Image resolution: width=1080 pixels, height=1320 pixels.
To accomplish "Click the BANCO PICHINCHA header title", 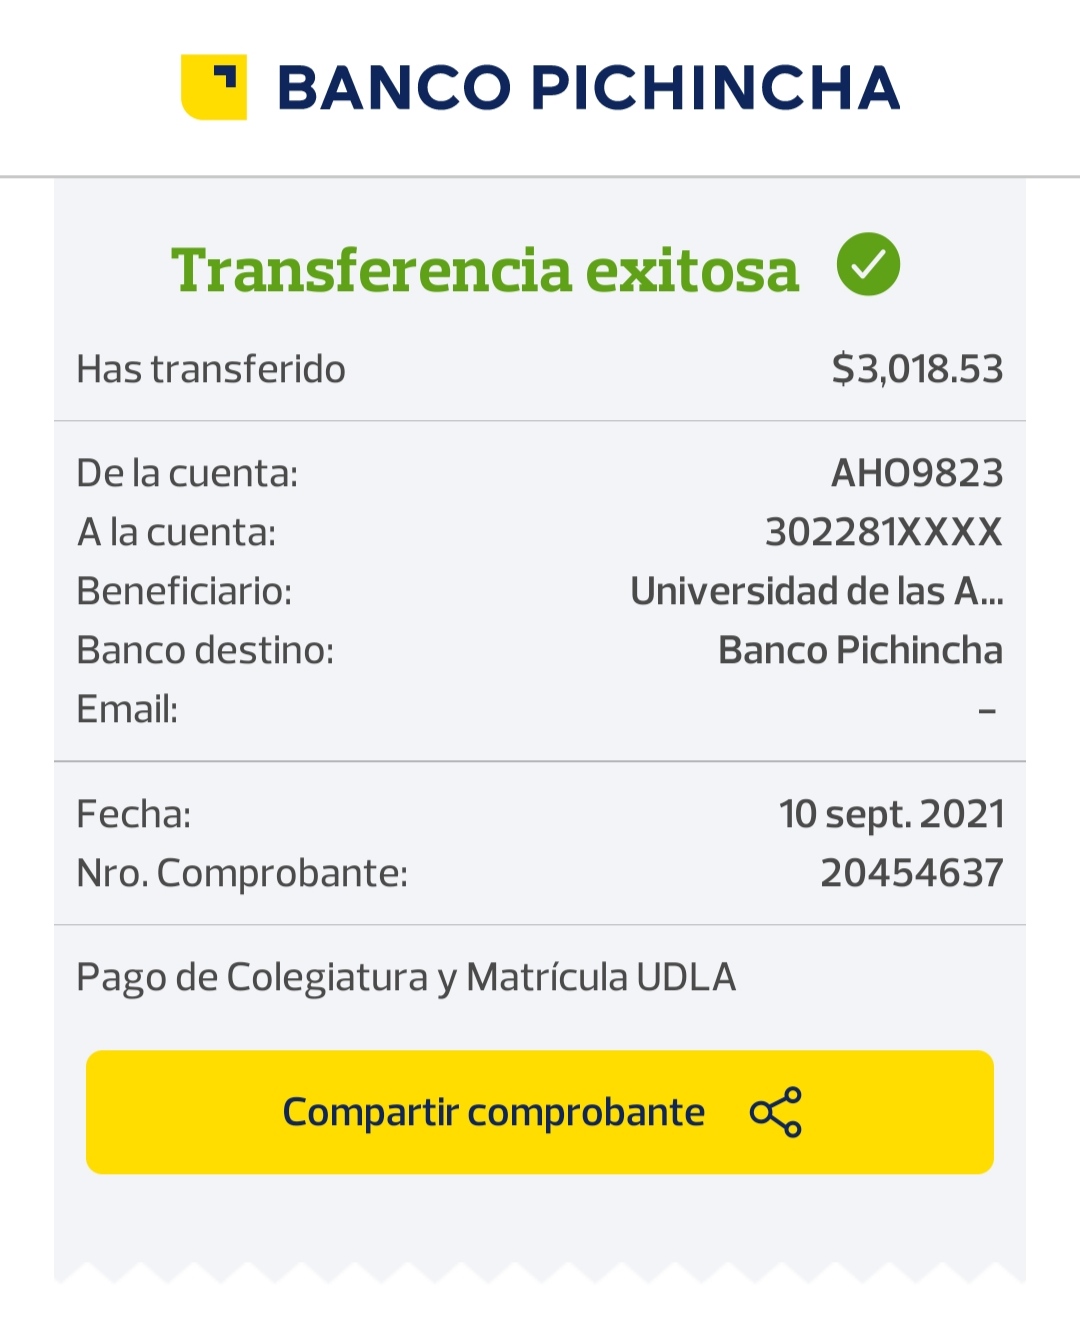I will coord(588,88).
